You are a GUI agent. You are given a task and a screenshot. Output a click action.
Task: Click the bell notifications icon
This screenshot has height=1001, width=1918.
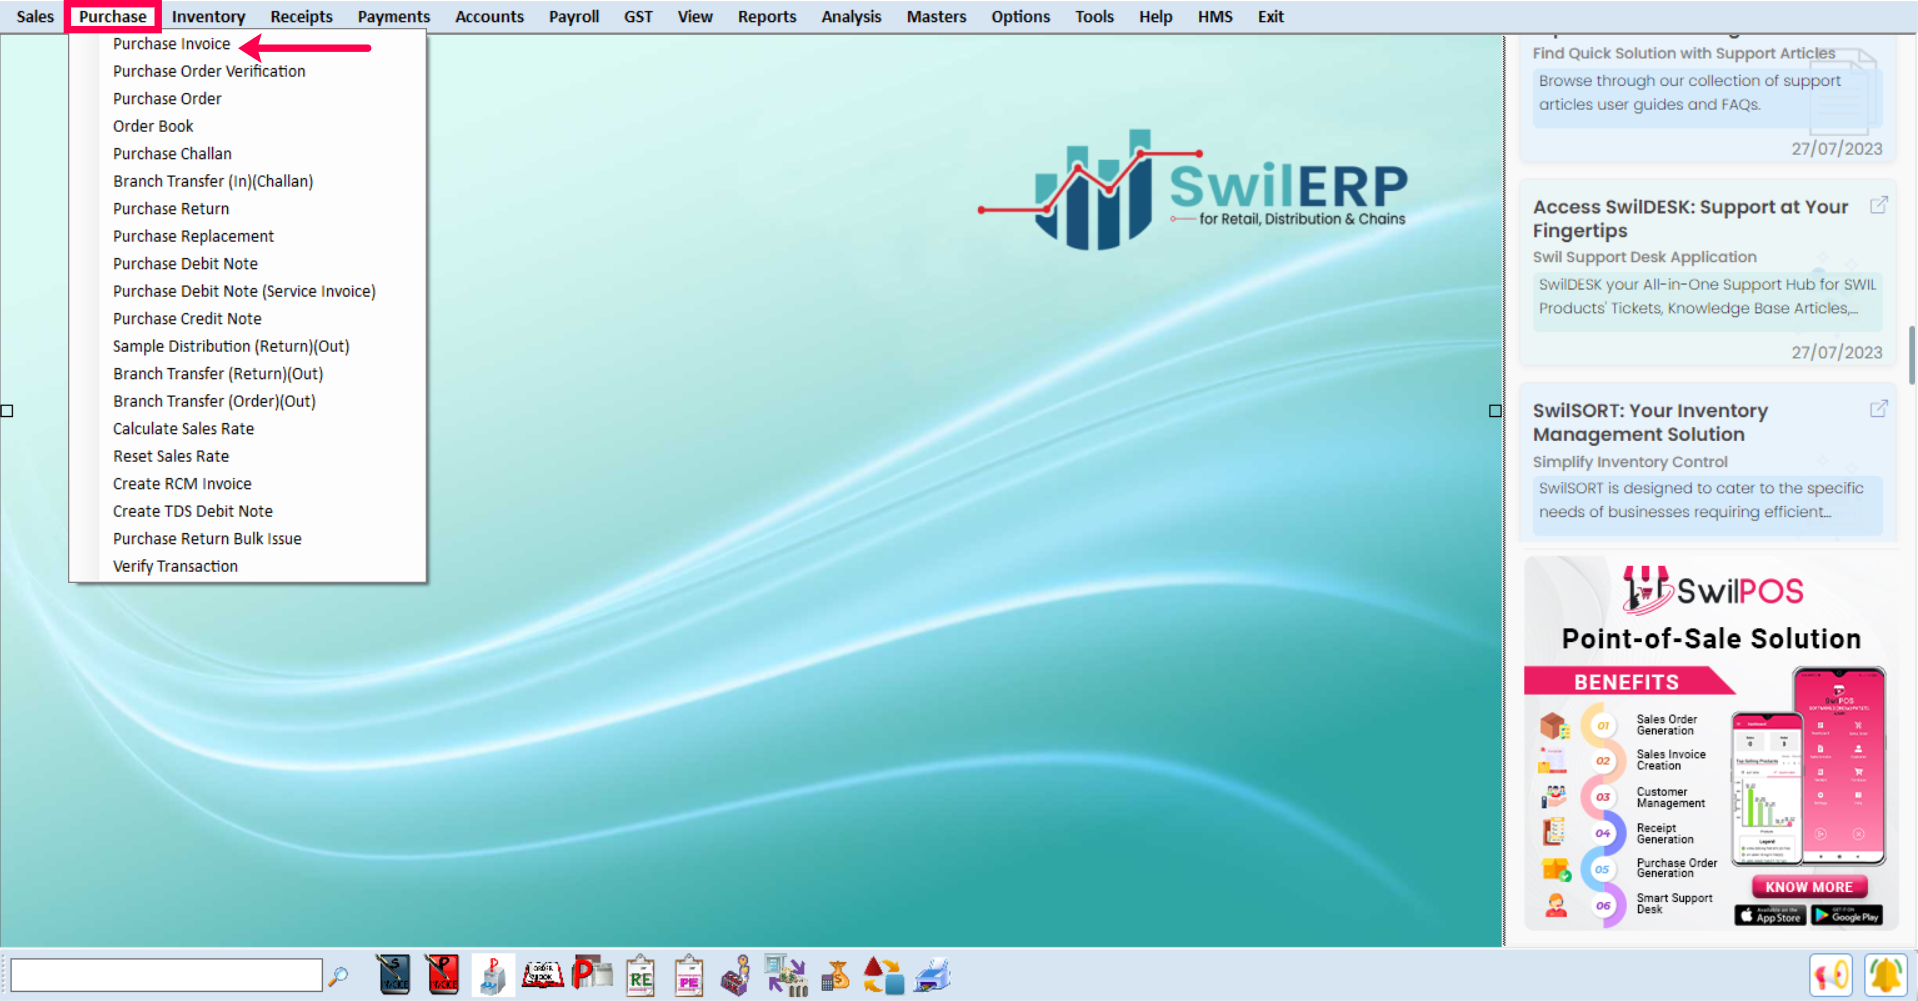tap(1885, 975)
